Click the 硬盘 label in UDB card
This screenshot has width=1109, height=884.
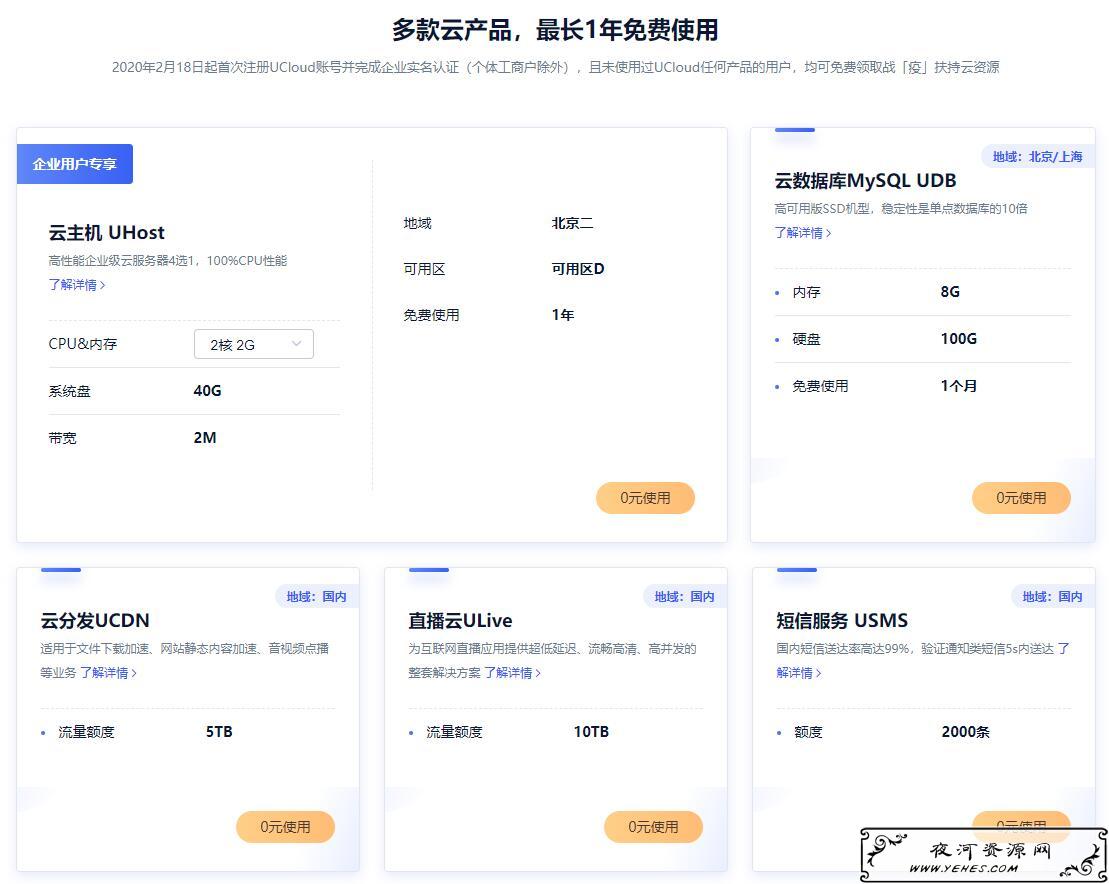(806, 339)
